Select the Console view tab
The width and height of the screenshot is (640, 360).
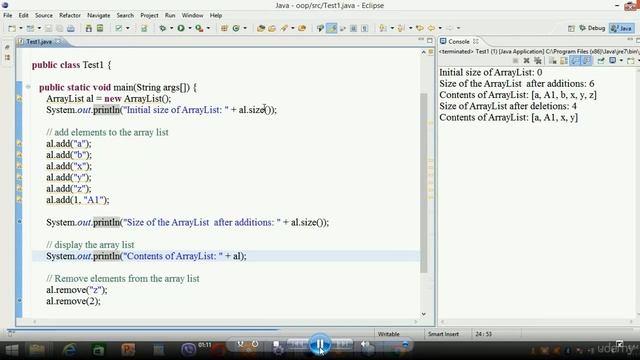[x=459, y=42]
